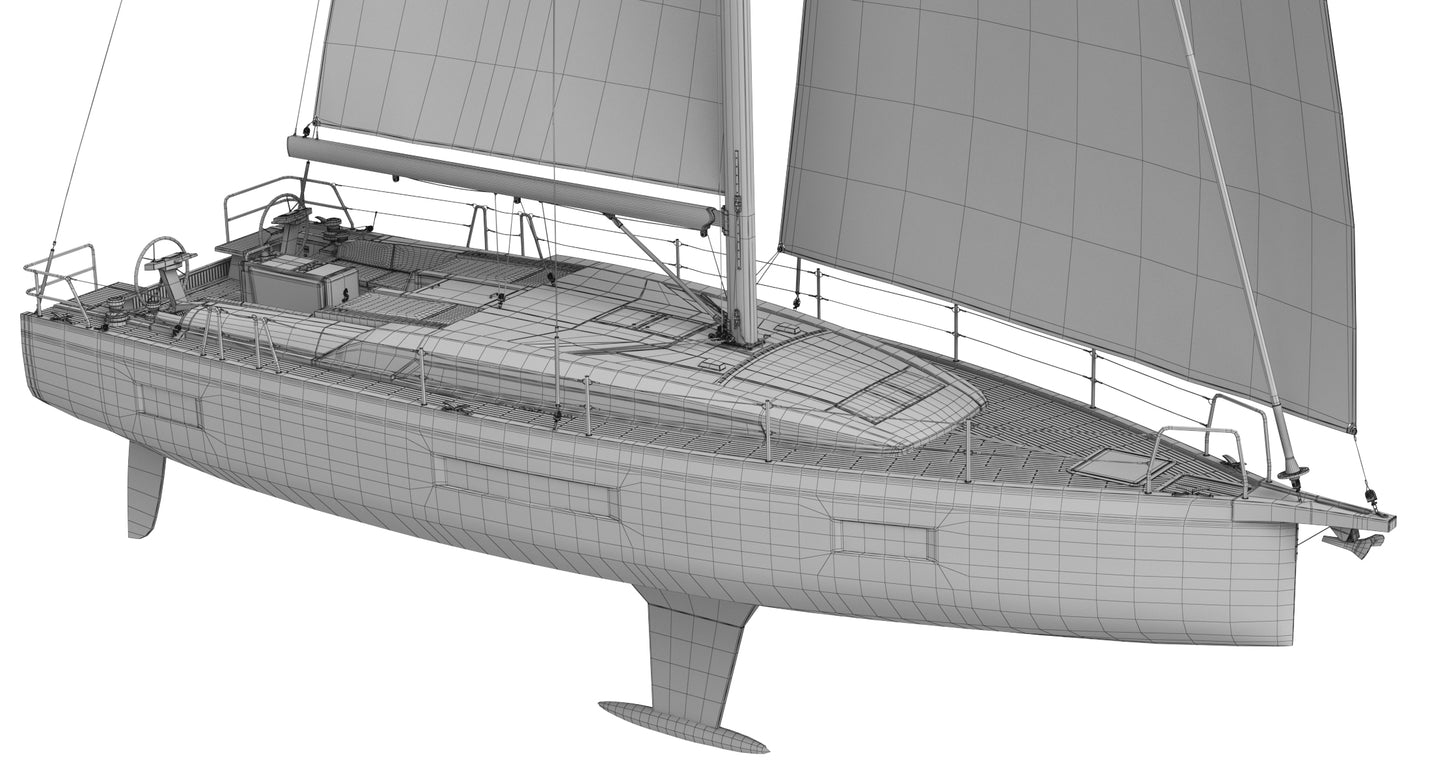Select the stern pushpit rail at the corner
This screenshot has width=1445, height=781.
(x=62, y=275)
